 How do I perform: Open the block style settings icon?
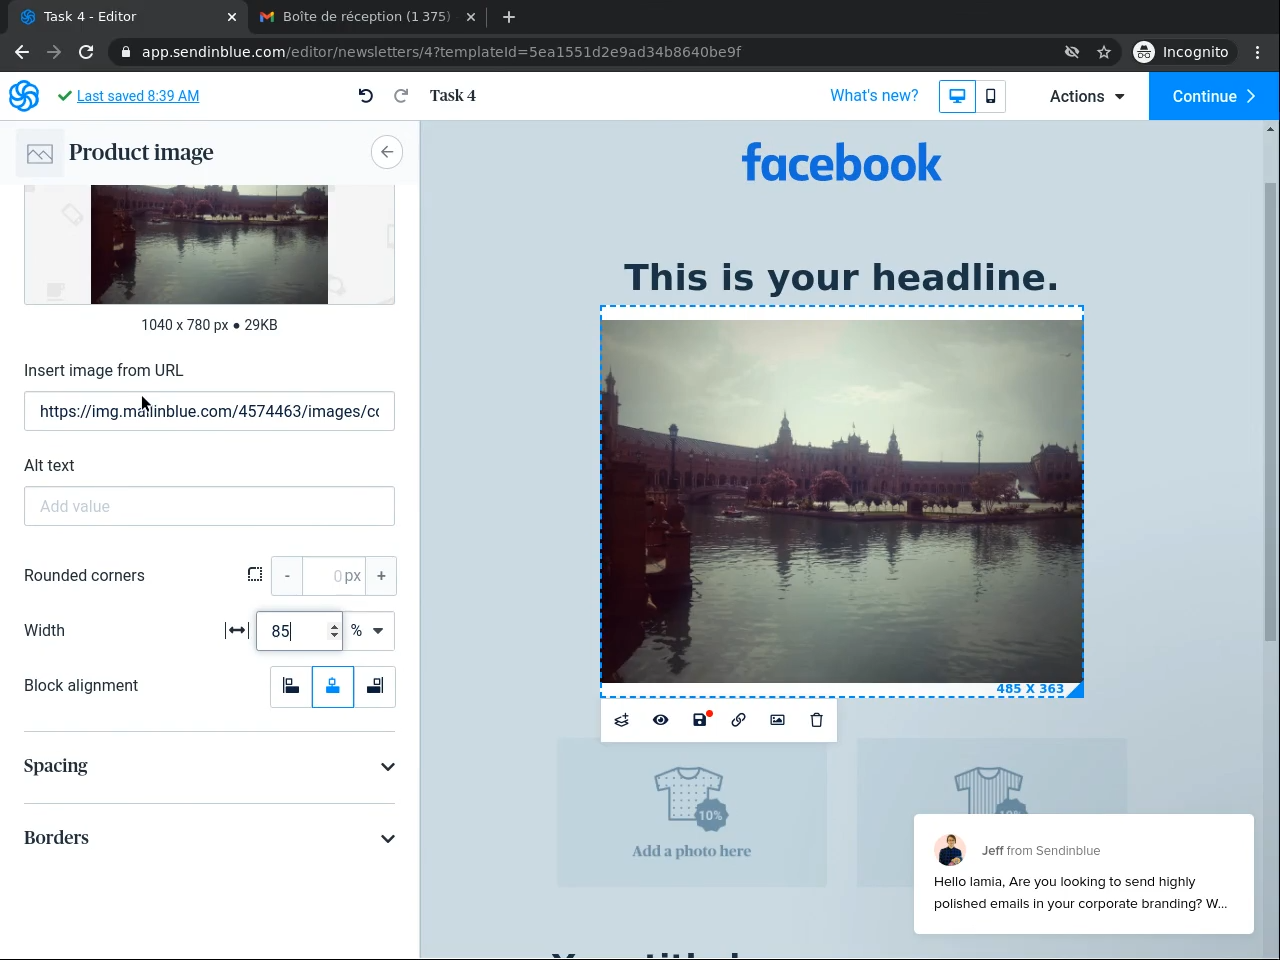[622, 720]
